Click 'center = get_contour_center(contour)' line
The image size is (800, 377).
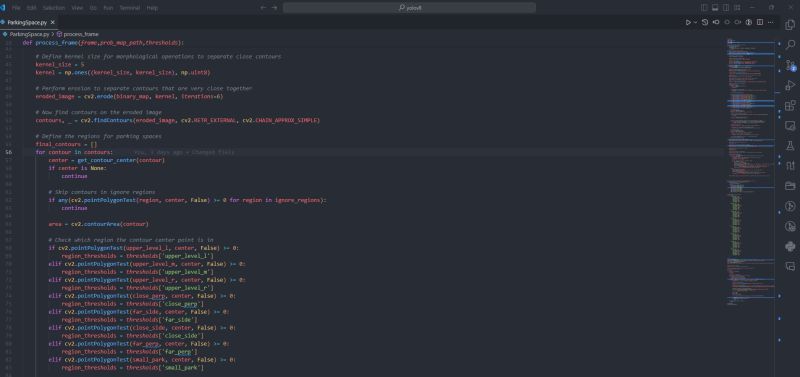pos(107,160)
